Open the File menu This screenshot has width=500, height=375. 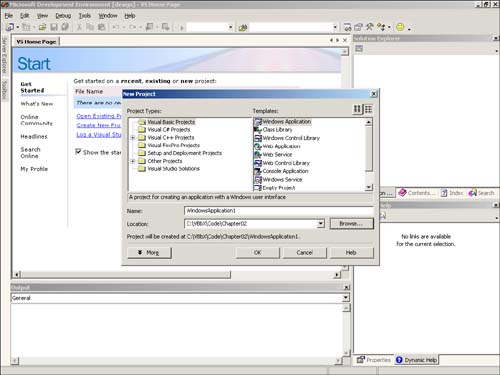pos(9,16)
